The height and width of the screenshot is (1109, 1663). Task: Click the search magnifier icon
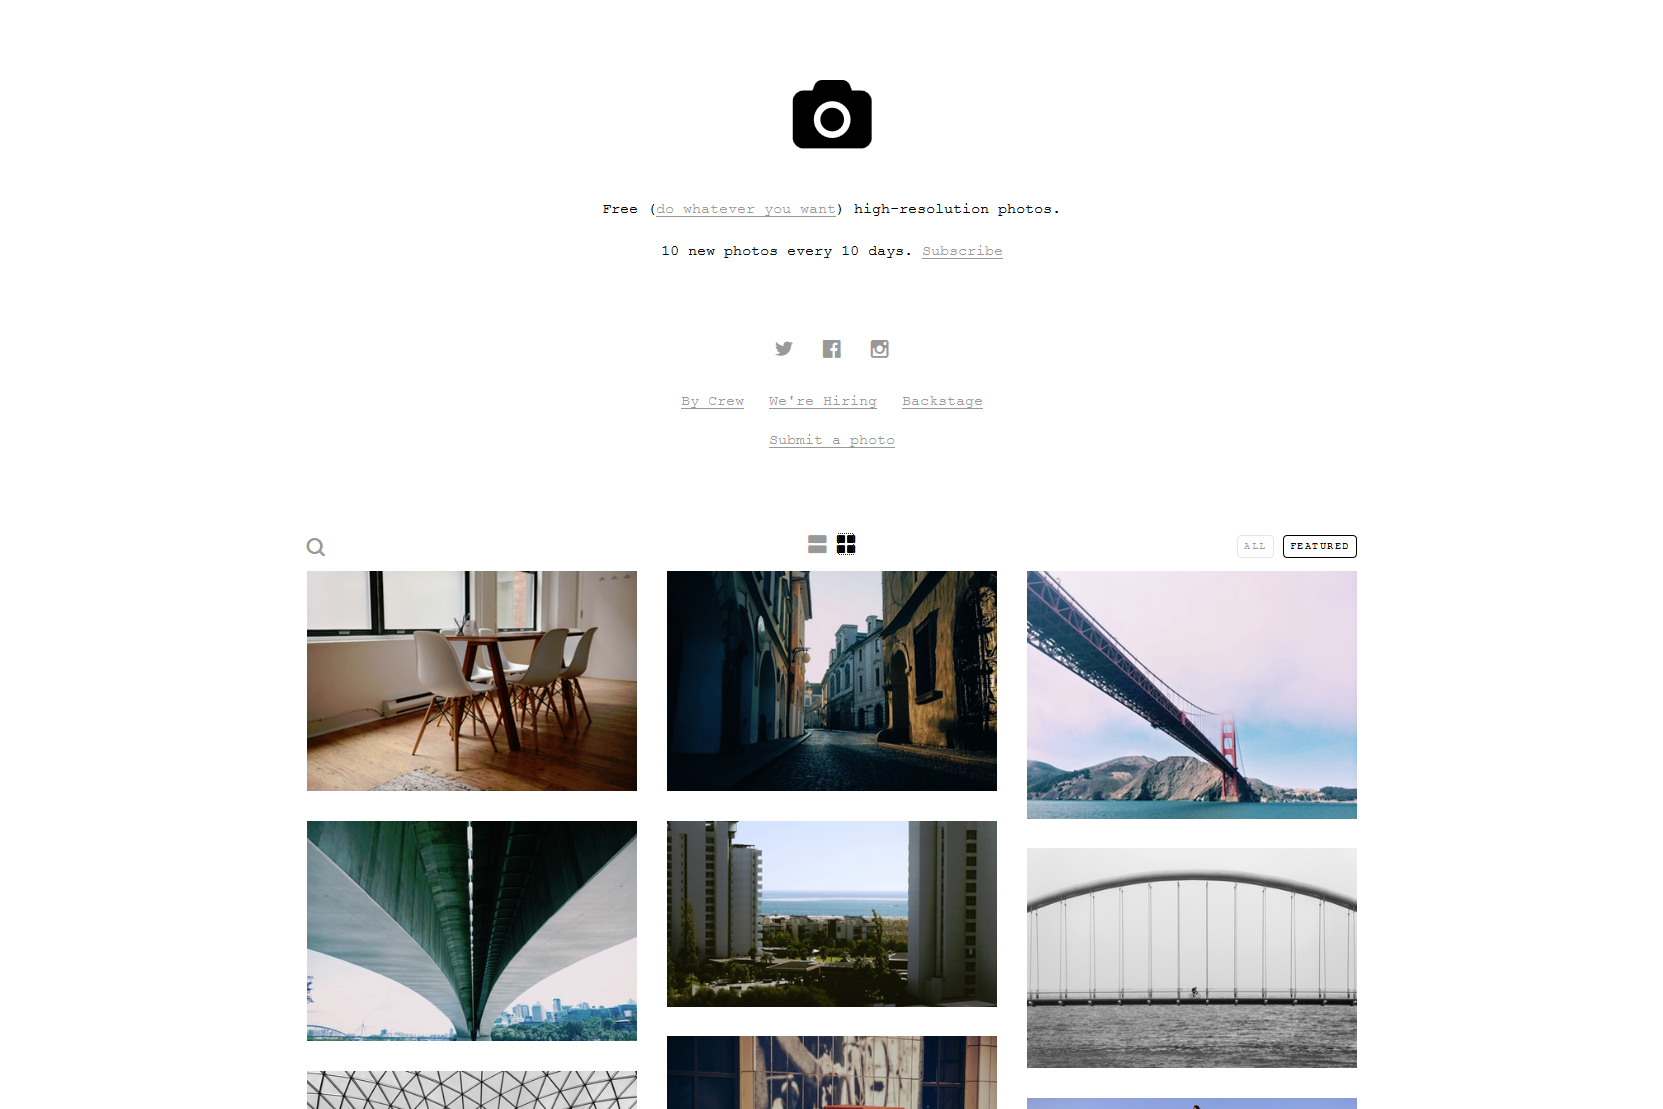click(x=316, y=547)
